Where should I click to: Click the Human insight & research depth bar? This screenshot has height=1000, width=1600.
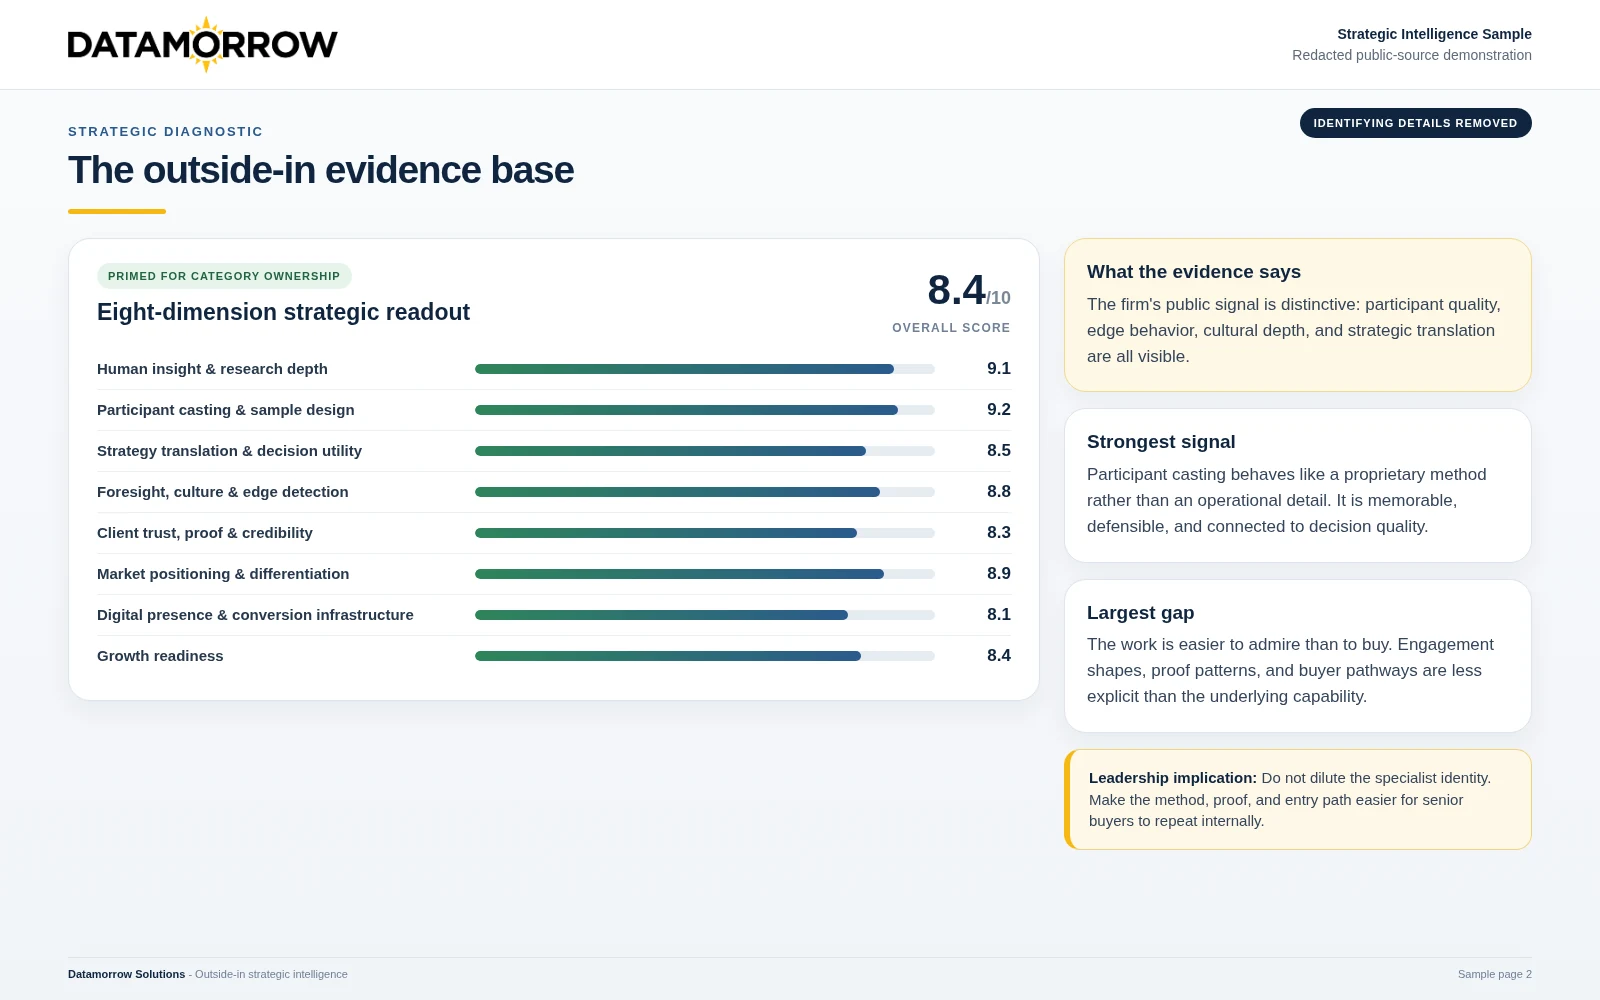704,369
